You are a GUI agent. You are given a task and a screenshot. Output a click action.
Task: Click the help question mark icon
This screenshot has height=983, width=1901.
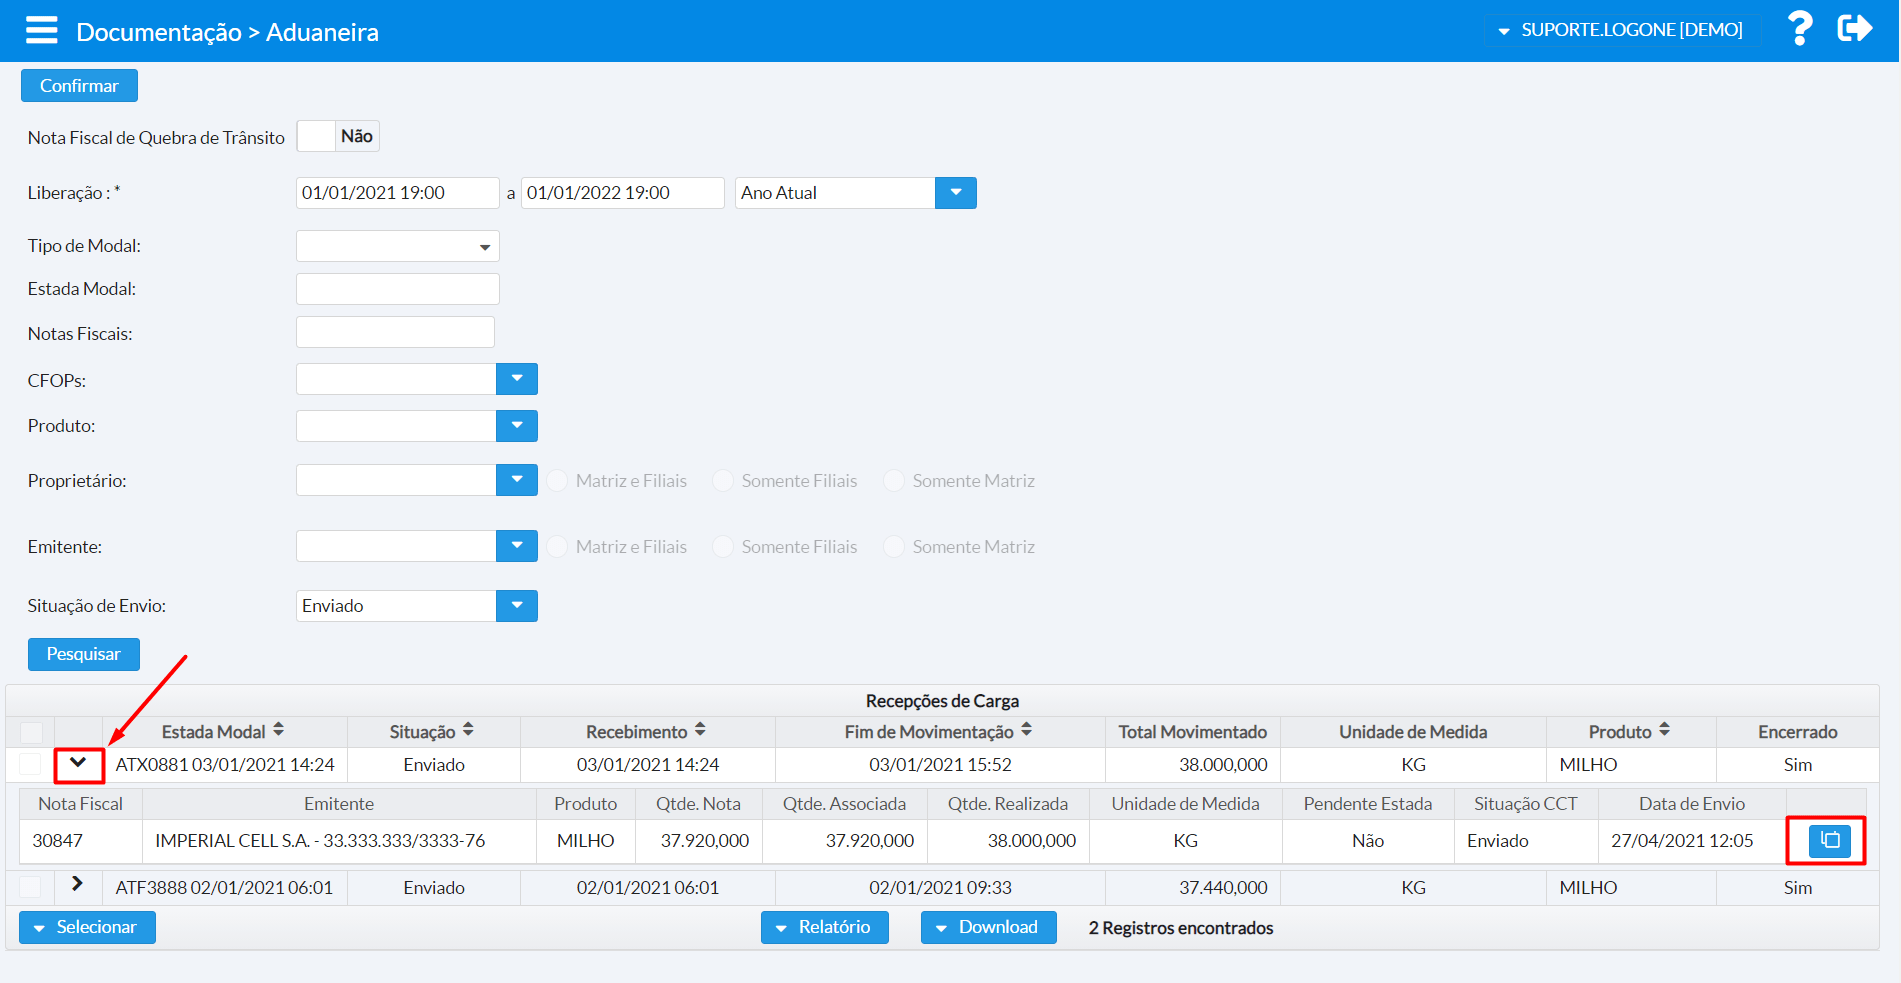[1799, 29]
